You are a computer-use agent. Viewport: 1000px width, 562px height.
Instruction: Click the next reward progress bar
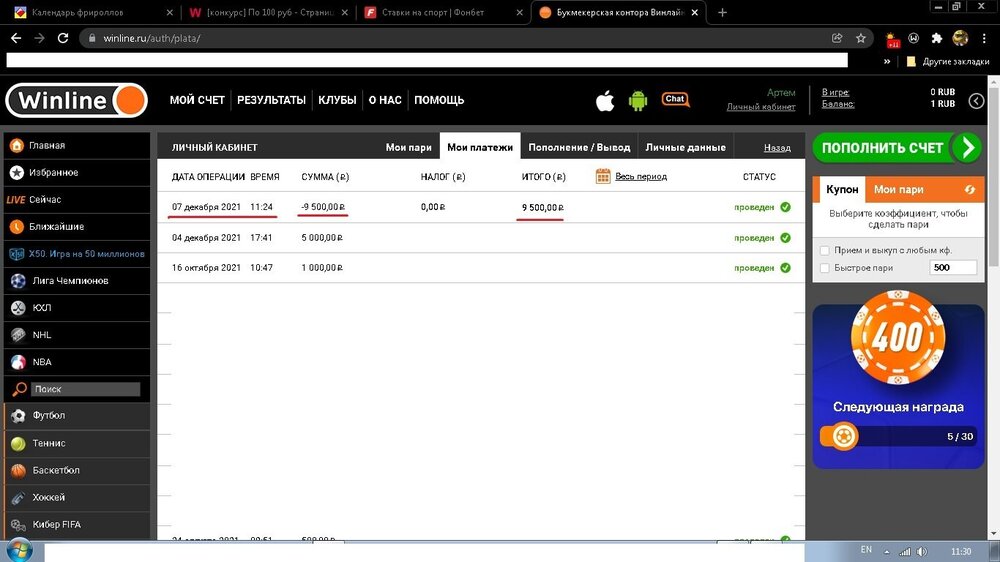point(897,436)
